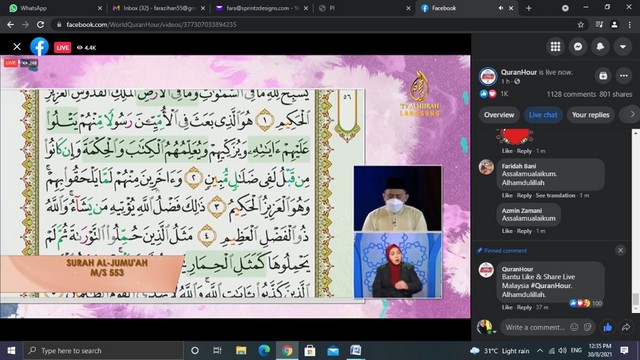
Task: Click the live chat scrollbar
Action: (636, 220)
